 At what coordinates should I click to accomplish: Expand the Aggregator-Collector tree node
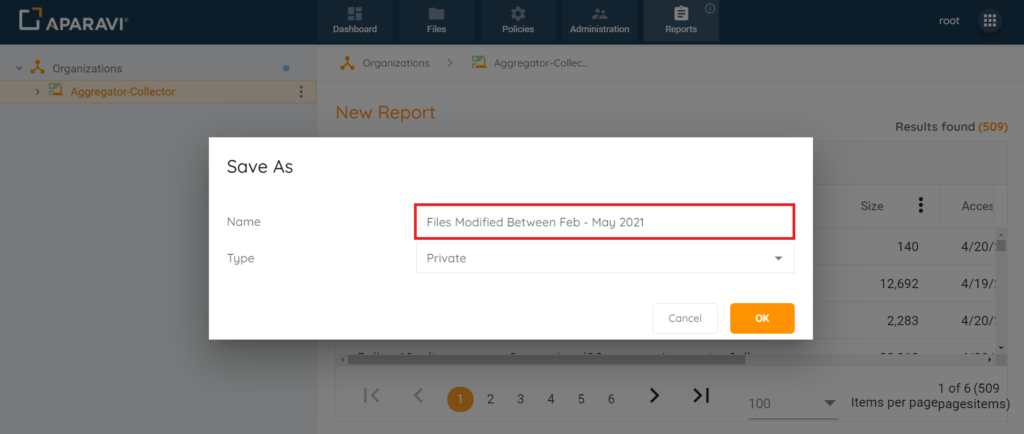point(37,92)
